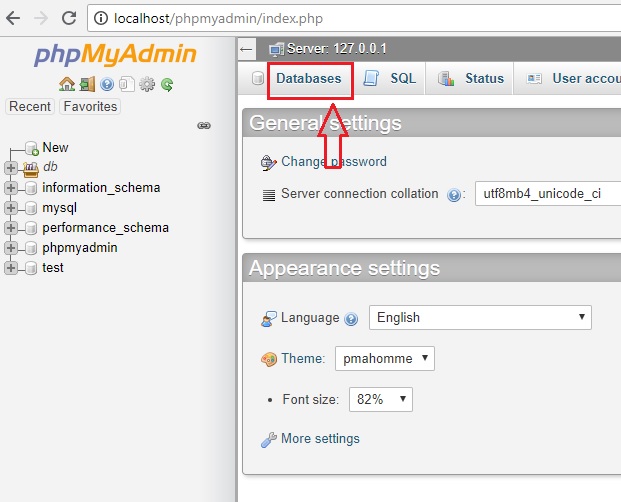Click the Theme: link label

point(303,359)
